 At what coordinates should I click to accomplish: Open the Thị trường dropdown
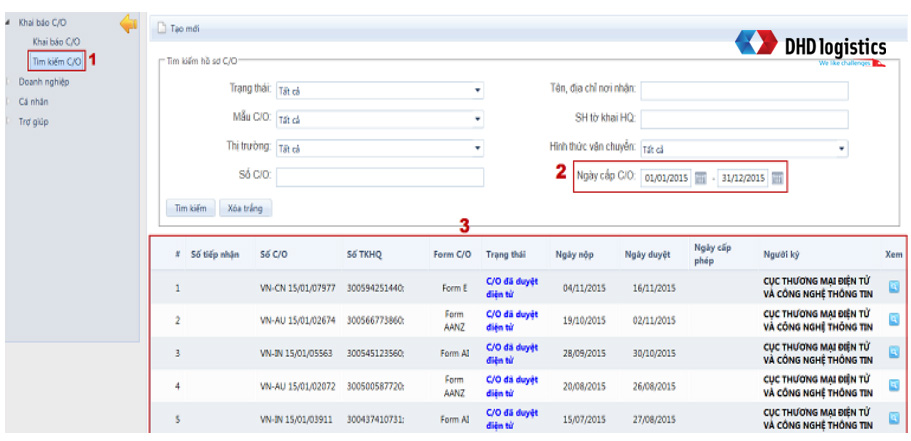379,149
